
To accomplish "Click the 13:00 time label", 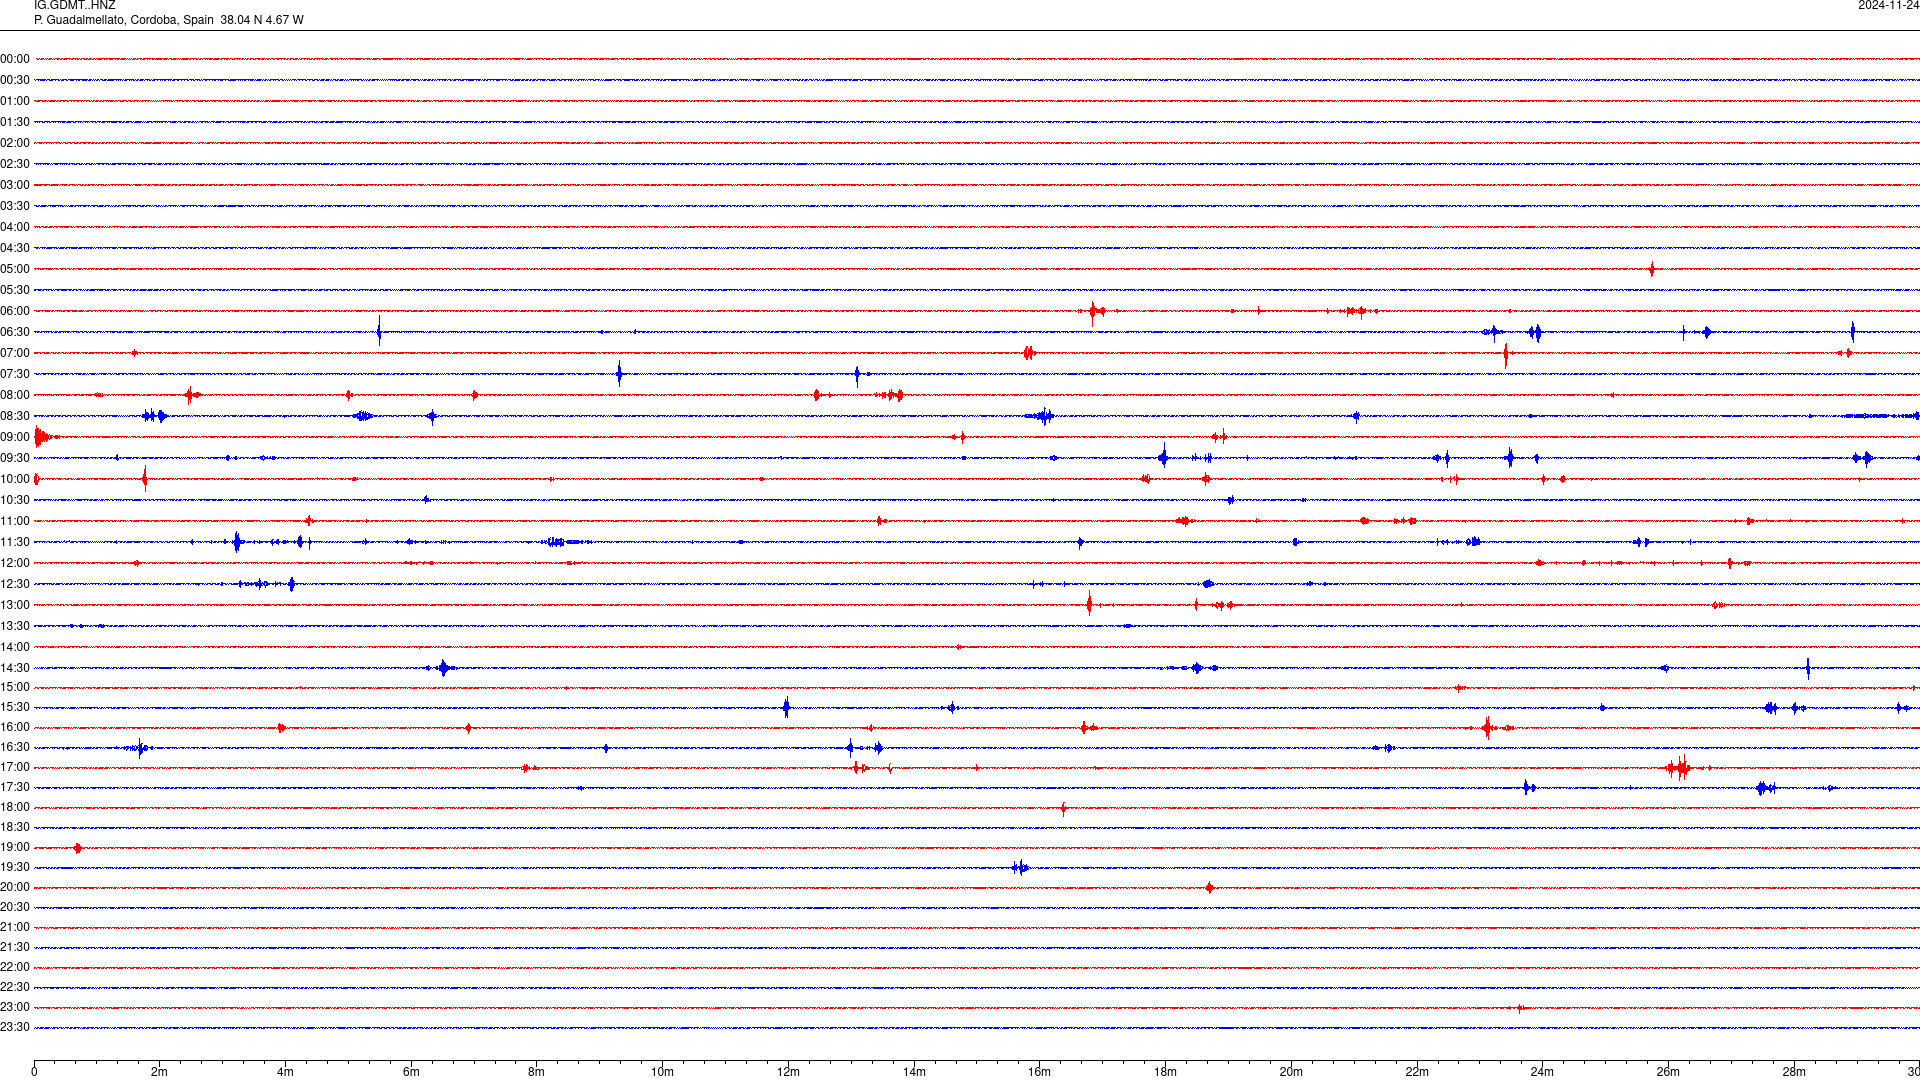I will pos(15,605).
